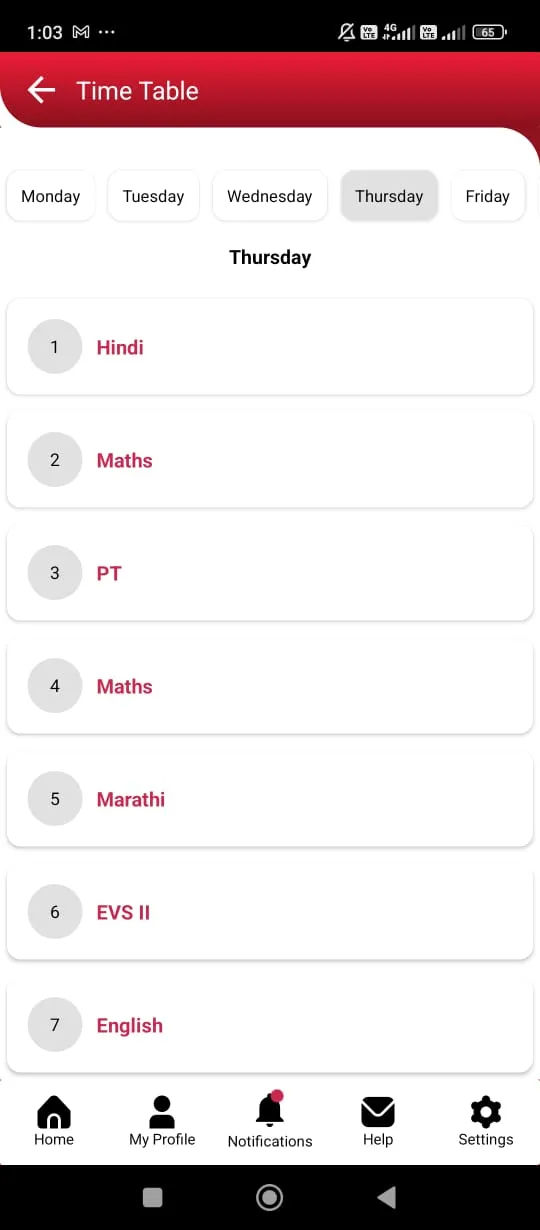Select the Wednesday day tab
This screenshot has height=1230, width=540.
[x=270, y=196]
